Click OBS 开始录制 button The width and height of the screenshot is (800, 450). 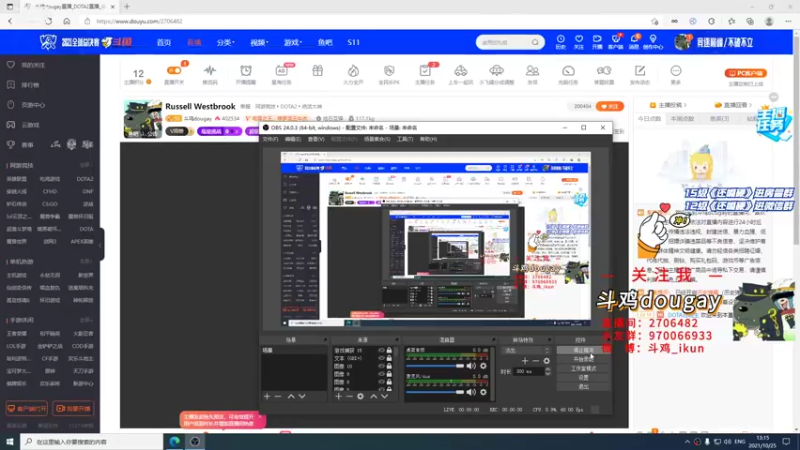[583, 359]
